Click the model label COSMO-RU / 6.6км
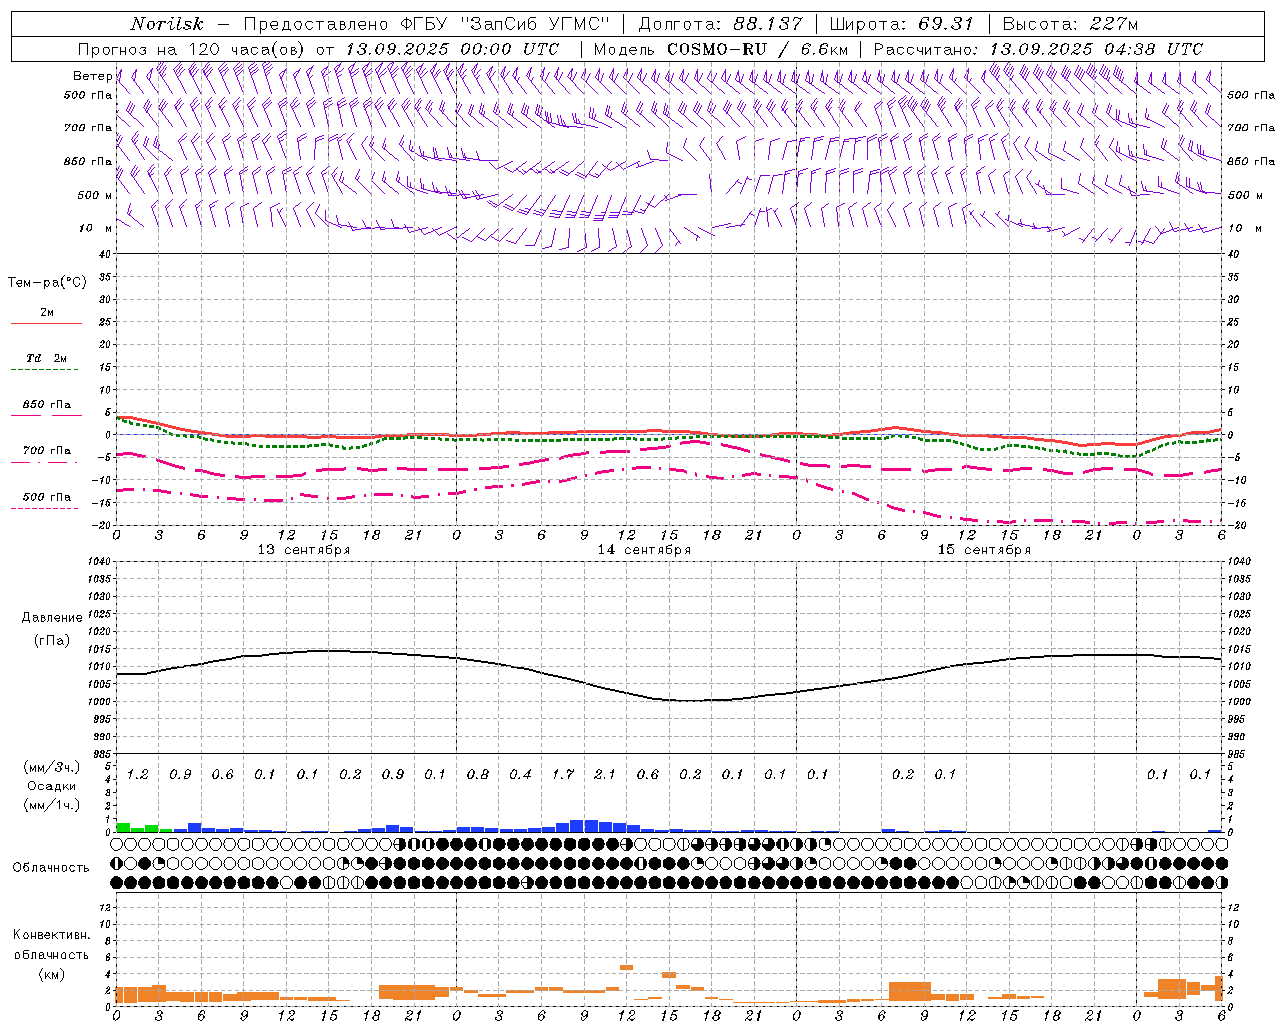This screenshot has height=1024, width=1280. click(x=758, y=49)
